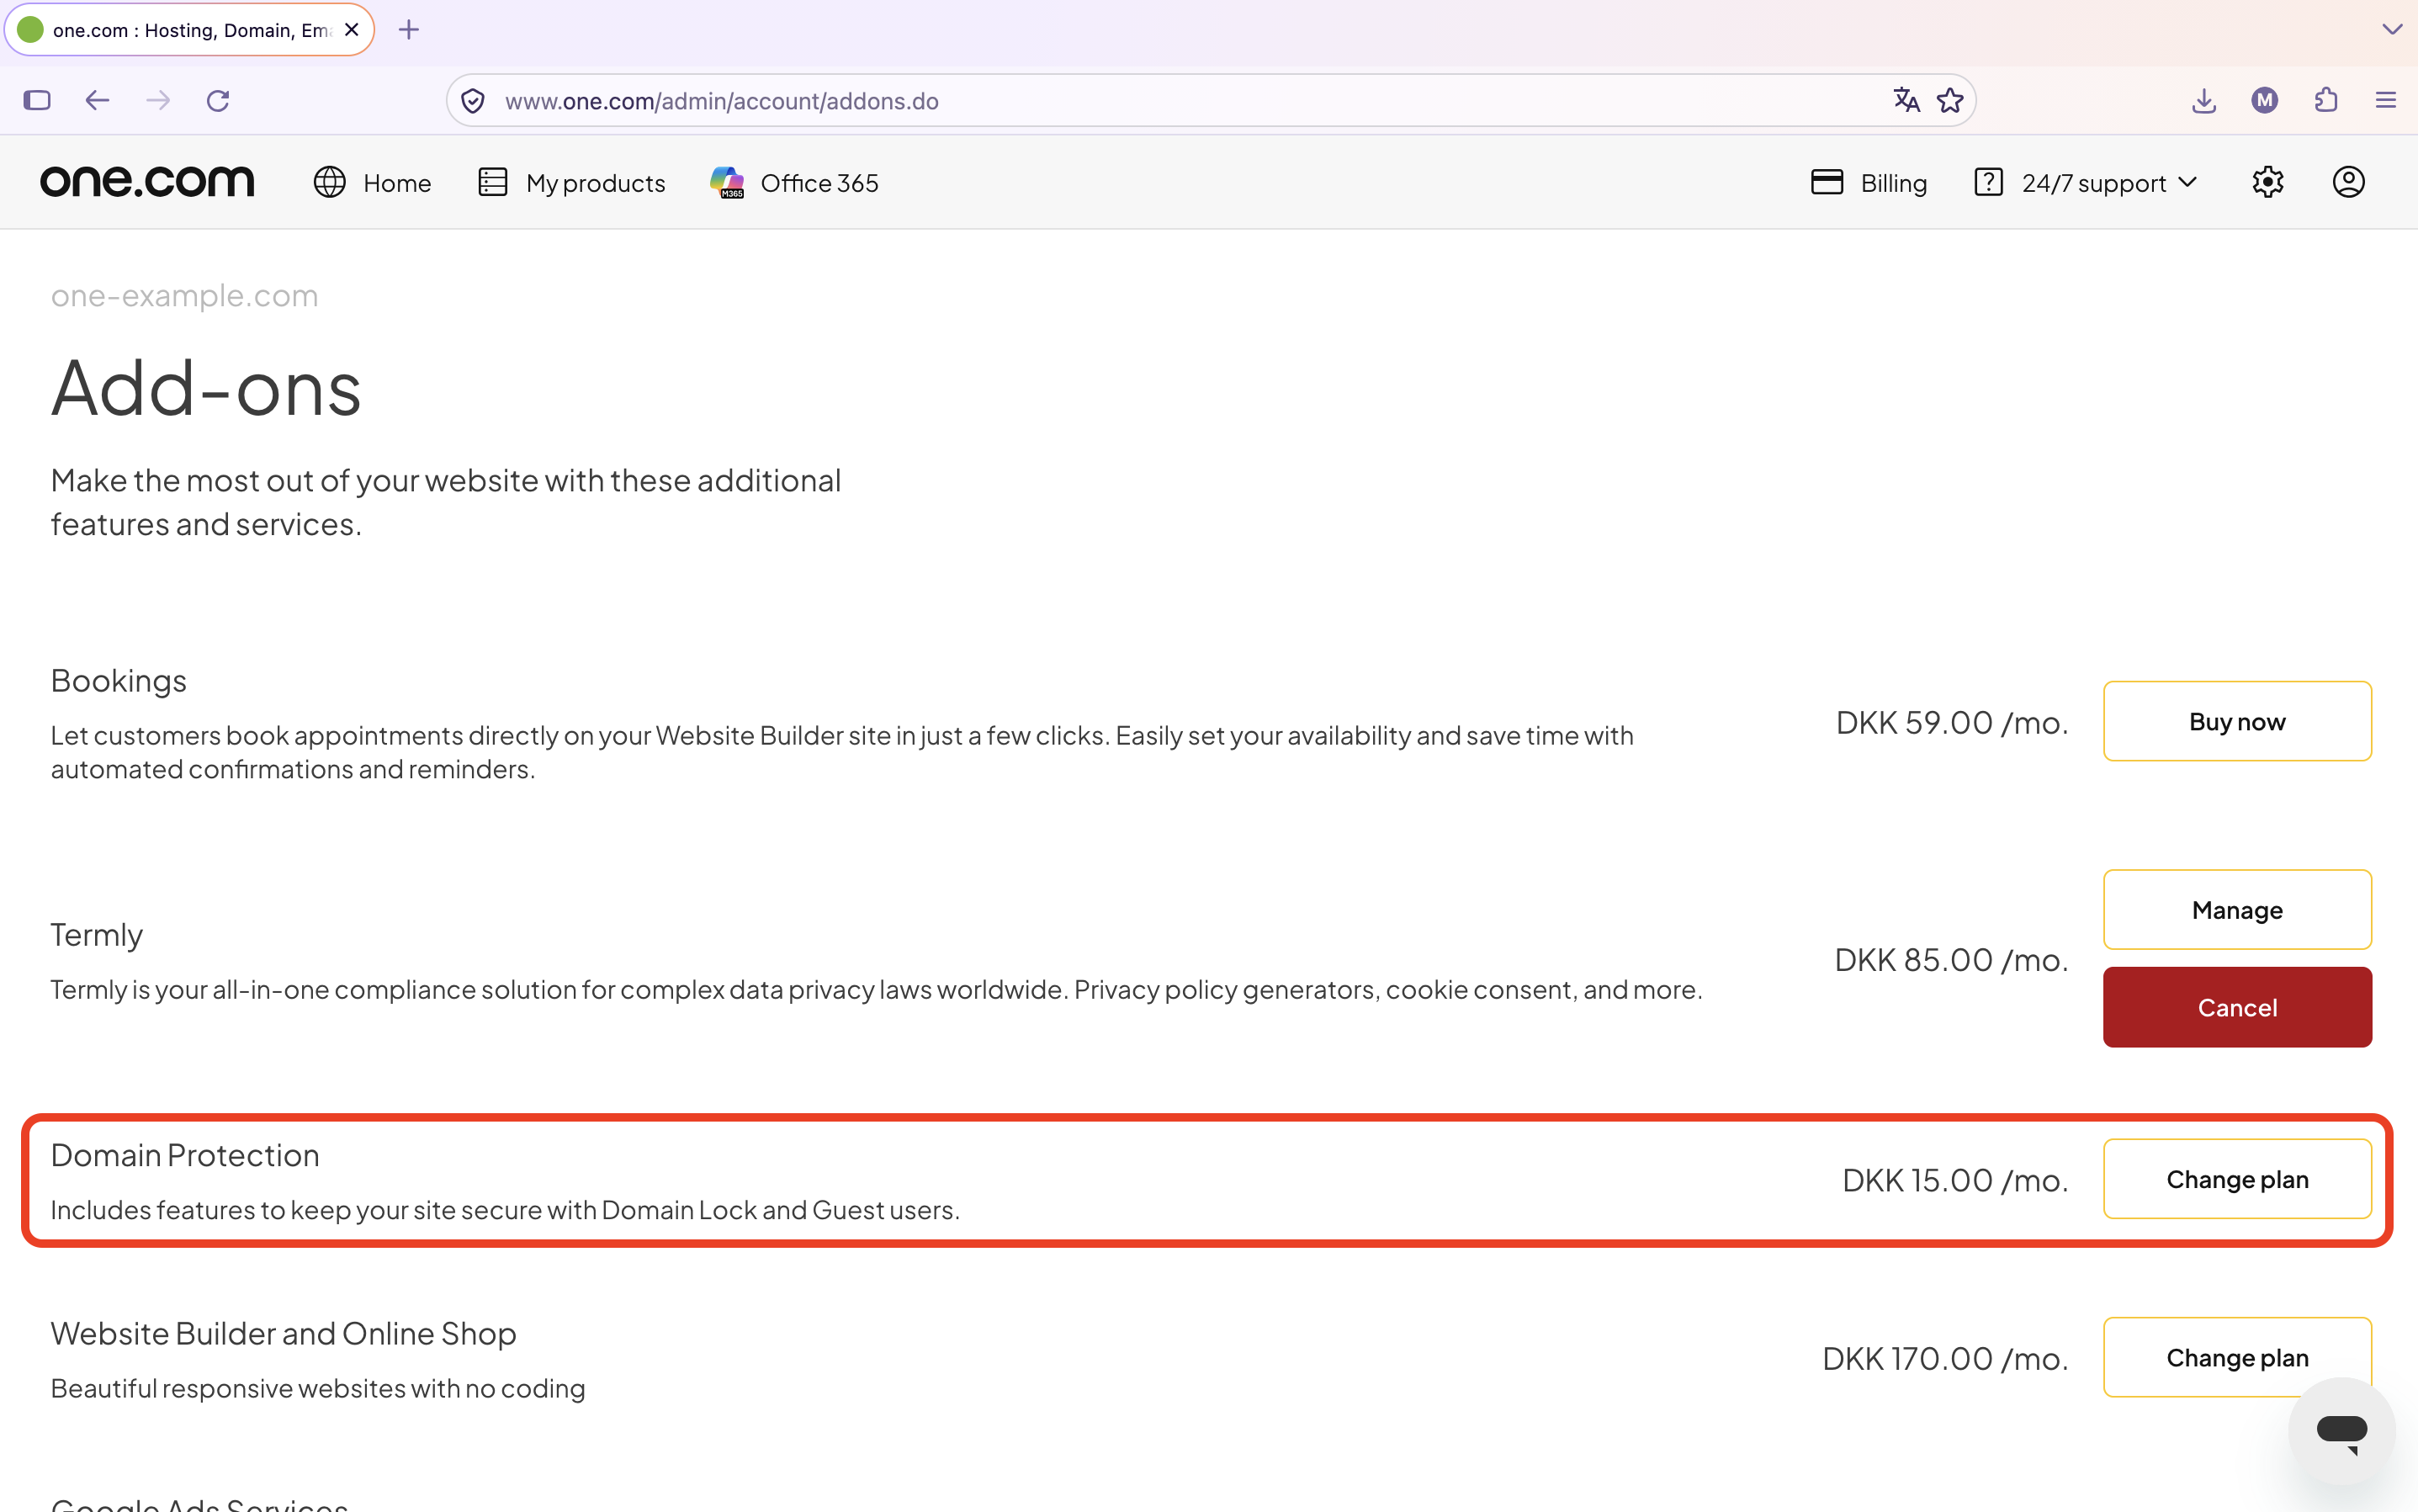Click the support question mark icon
The height and width of the screenshot is (1512, 2418).
click(1988, 182)
